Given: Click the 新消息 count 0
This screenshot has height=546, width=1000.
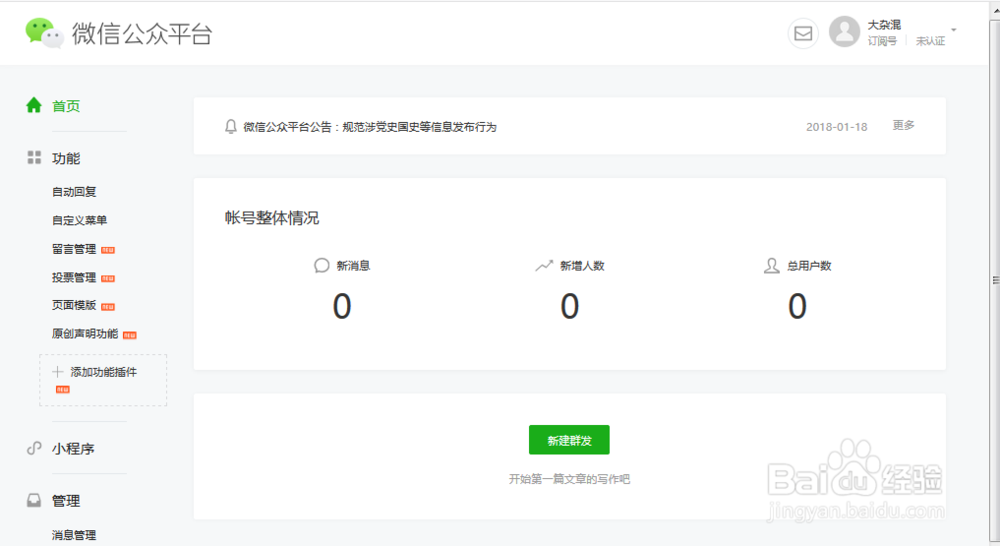Looking at the screenshot, I should click(x=342, y=306).
